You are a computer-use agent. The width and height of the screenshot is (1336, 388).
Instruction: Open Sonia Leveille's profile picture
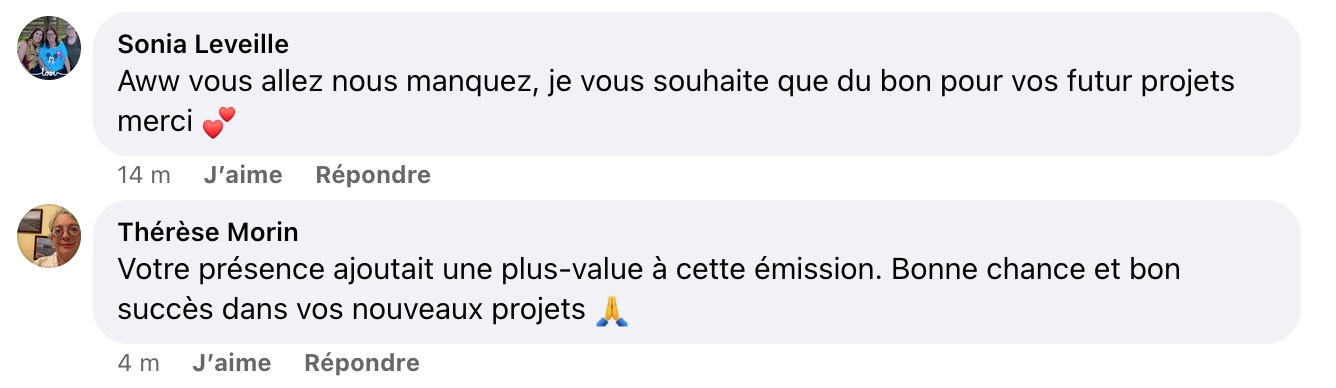point(50,48)
